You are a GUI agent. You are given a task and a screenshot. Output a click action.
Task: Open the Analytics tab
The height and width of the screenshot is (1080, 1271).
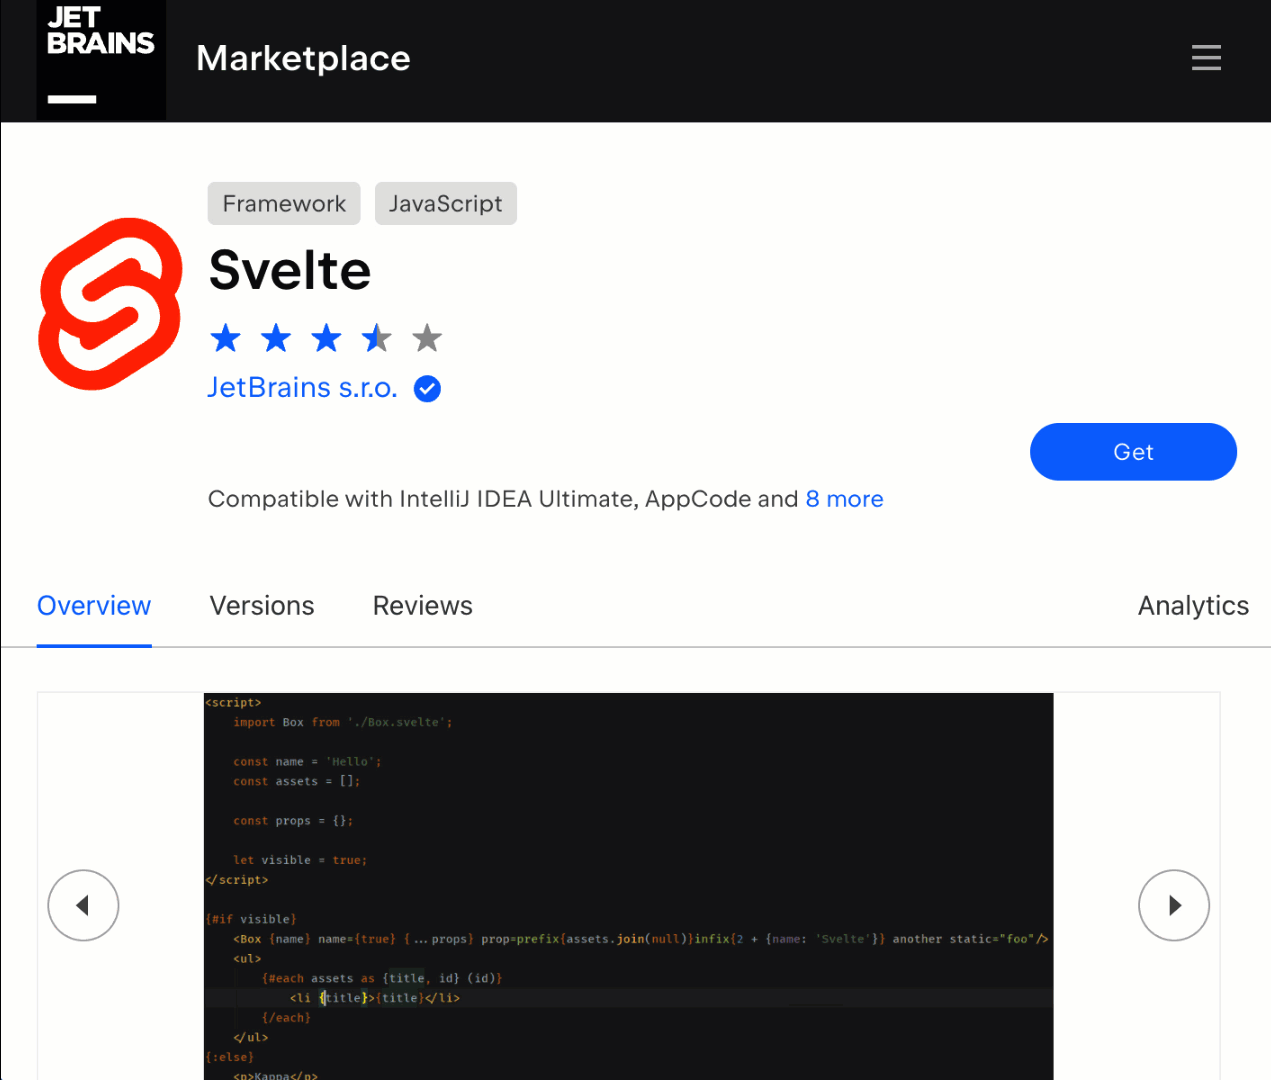pos(1193,606)
